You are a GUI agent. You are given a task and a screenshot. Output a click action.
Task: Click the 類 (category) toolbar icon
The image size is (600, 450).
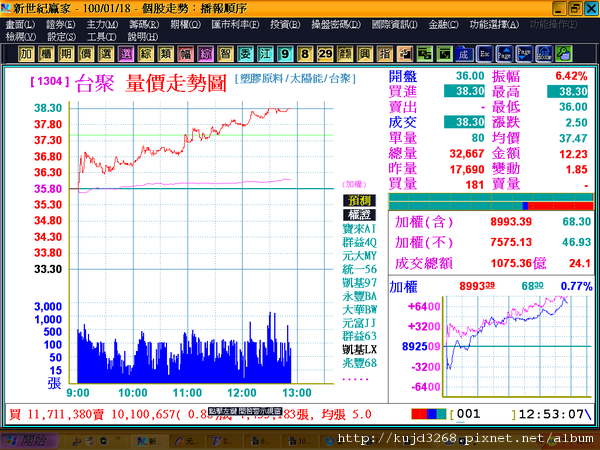166,54
